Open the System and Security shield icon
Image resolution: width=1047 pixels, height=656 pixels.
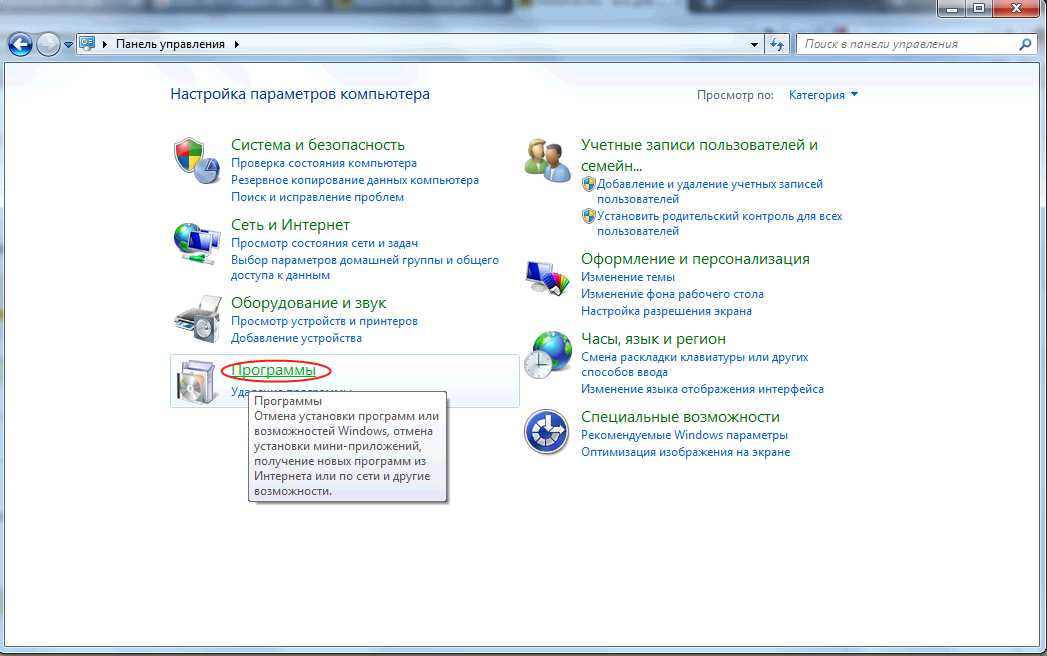(197, 160)
